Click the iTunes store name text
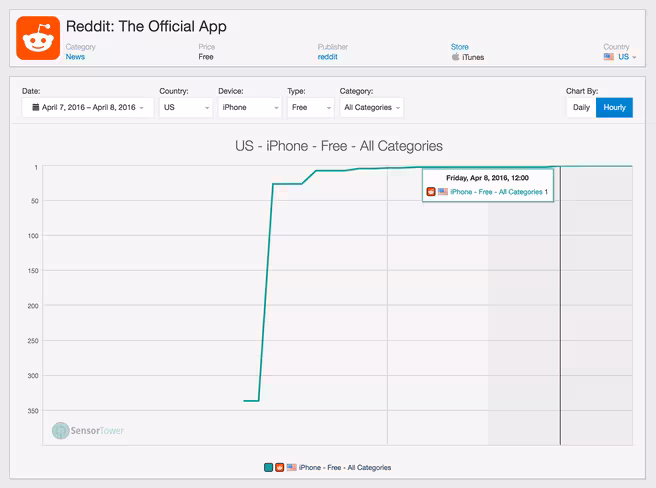656x488 pixels. tap(473, 57)
